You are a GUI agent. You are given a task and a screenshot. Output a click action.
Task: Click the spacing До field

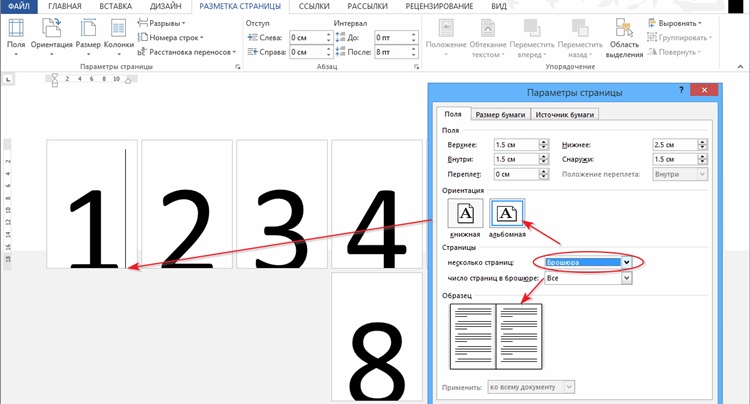(x=392, y=37)
